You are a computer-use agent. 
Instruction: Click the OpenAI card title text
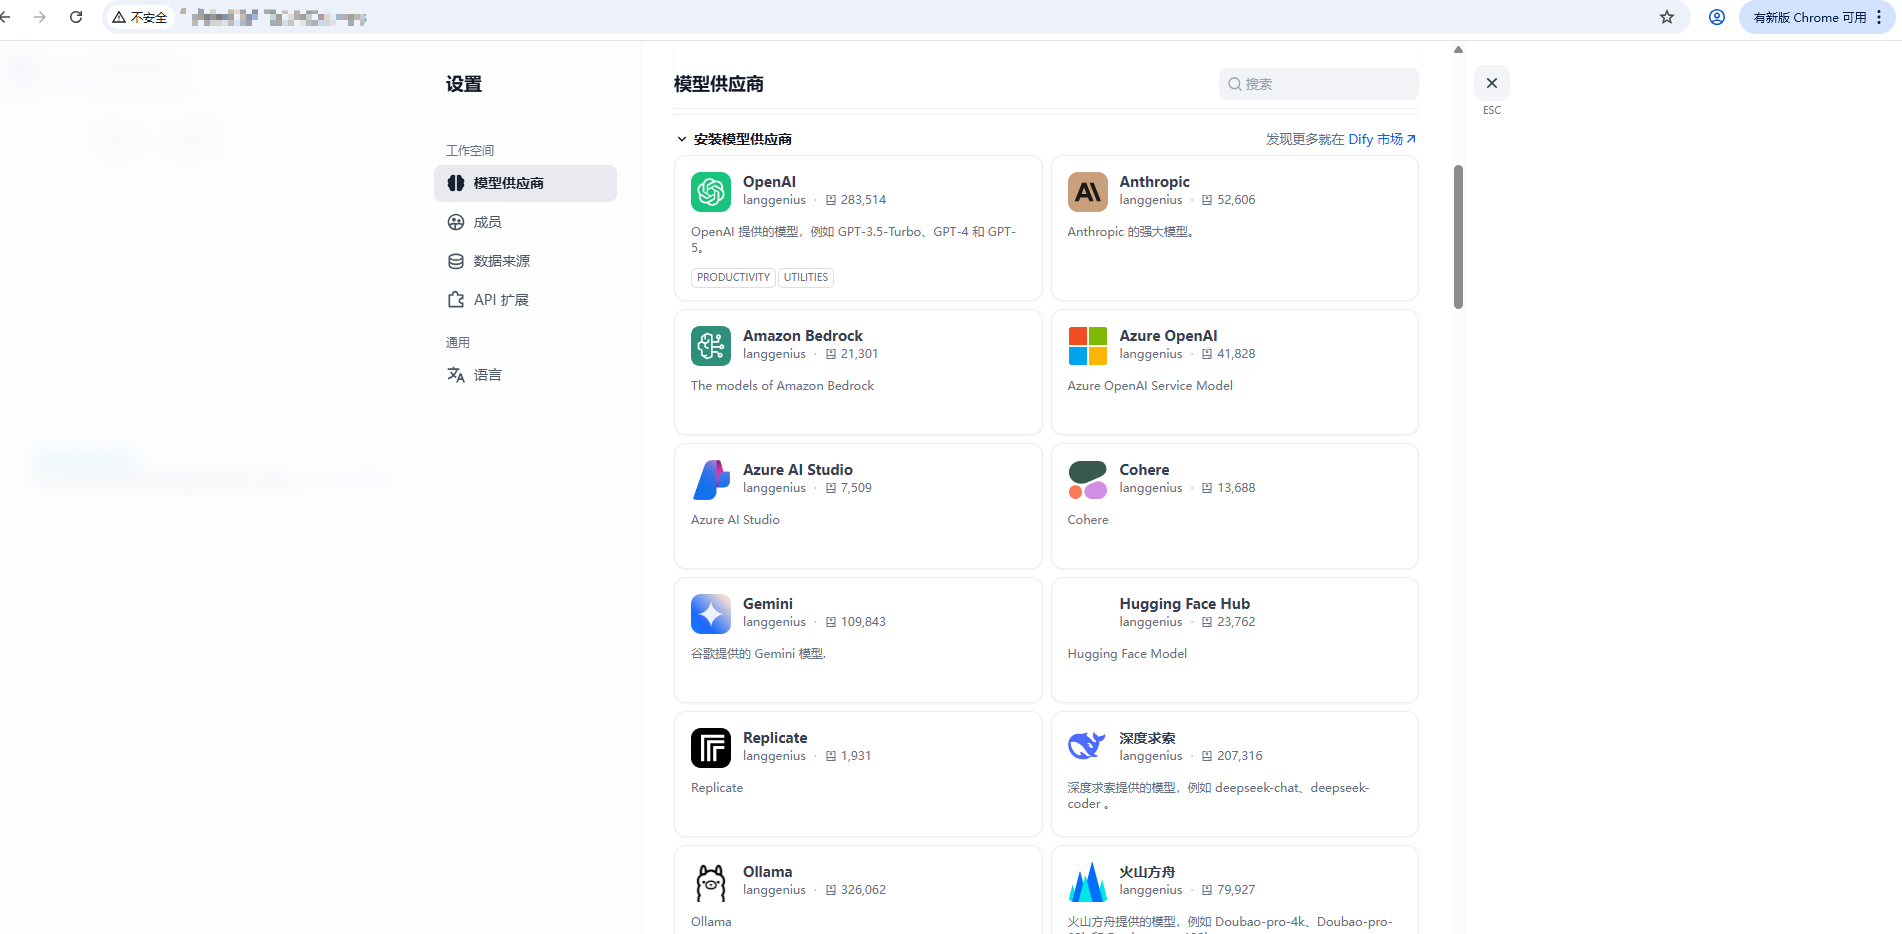[x=769, y=182]
